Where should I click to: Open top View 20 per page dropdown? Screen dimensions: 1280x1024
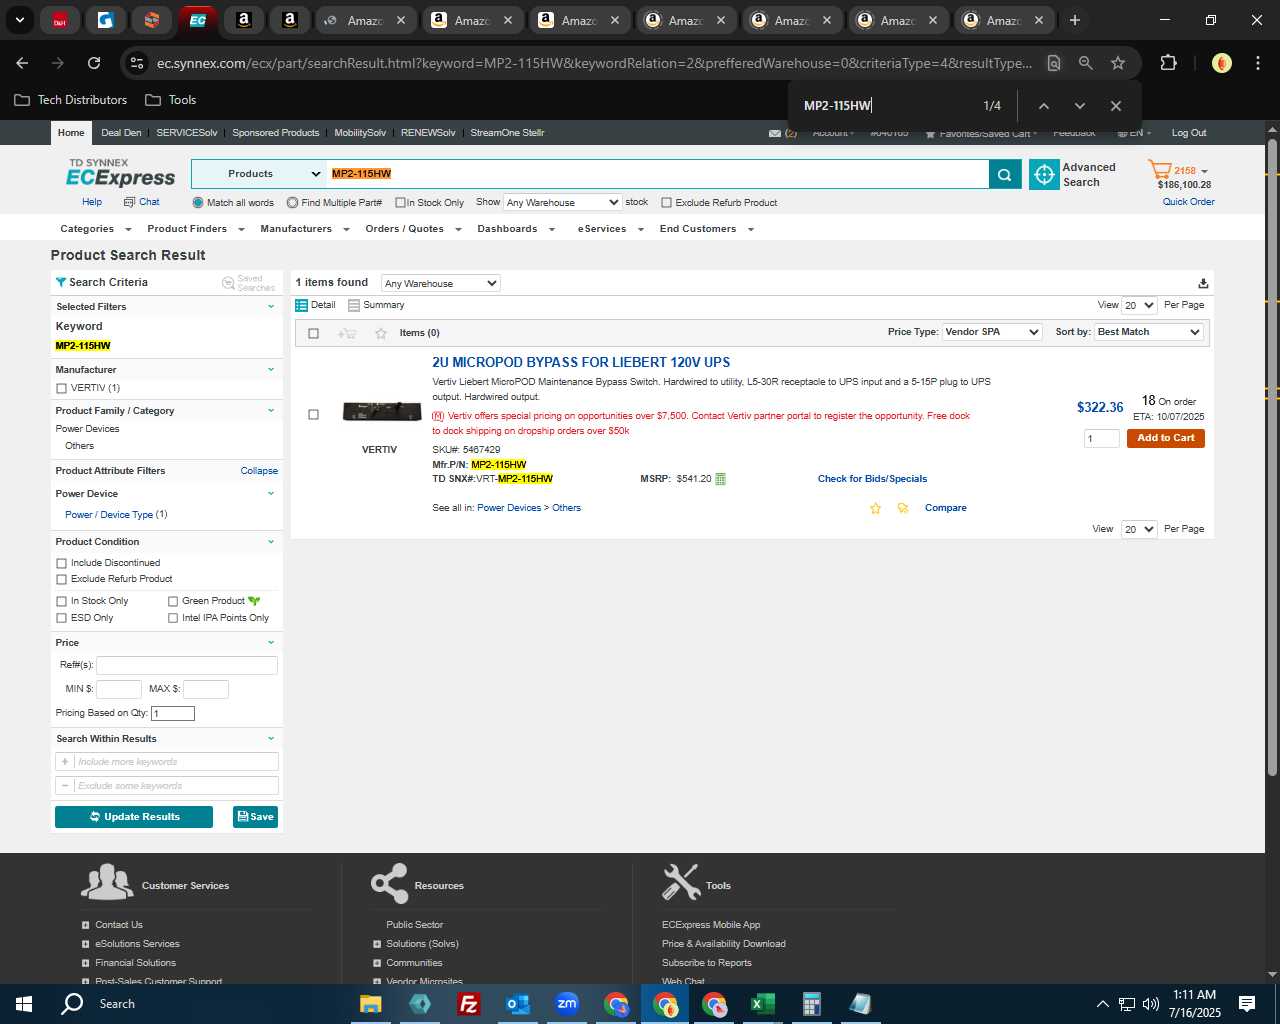(1139, 305)
